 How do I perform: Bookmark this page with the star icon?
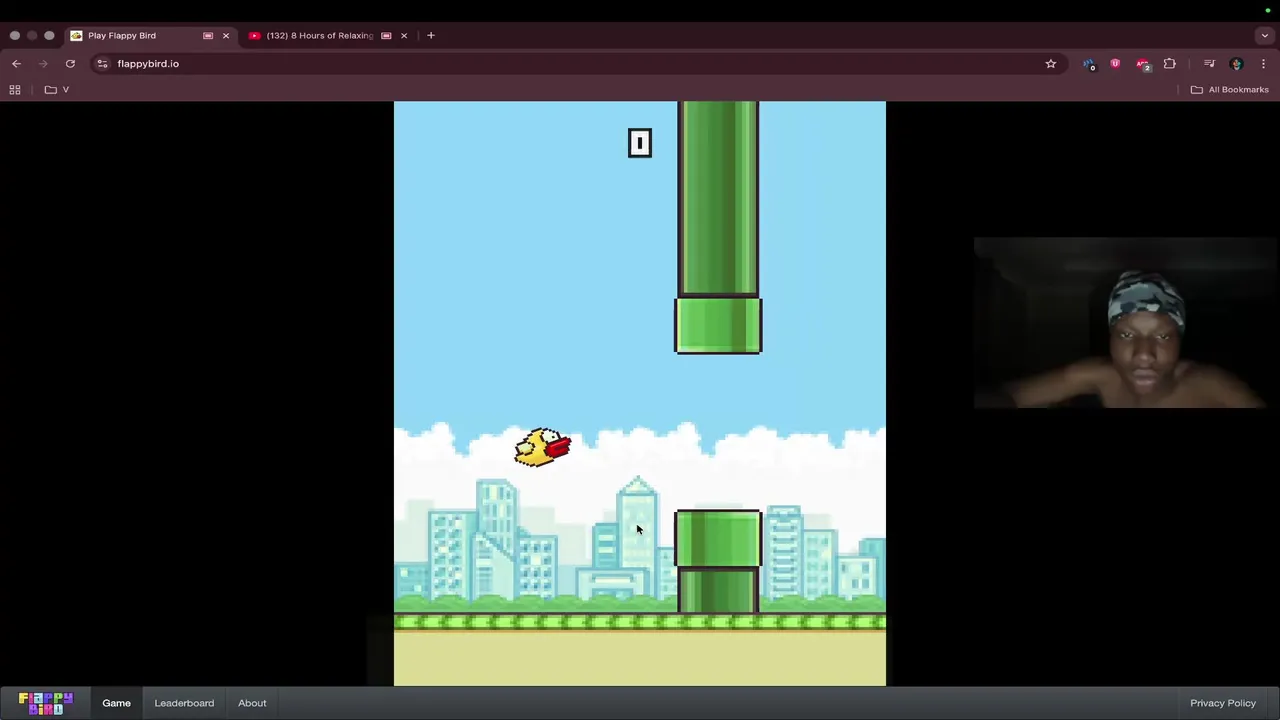(1051, 63)
